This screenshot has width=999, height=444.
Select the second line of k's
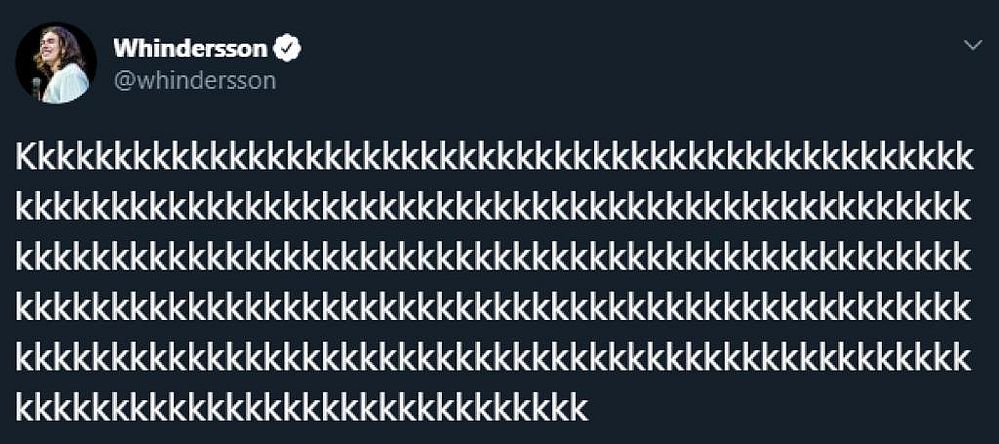pyautogui.click(x=493, y=208)
